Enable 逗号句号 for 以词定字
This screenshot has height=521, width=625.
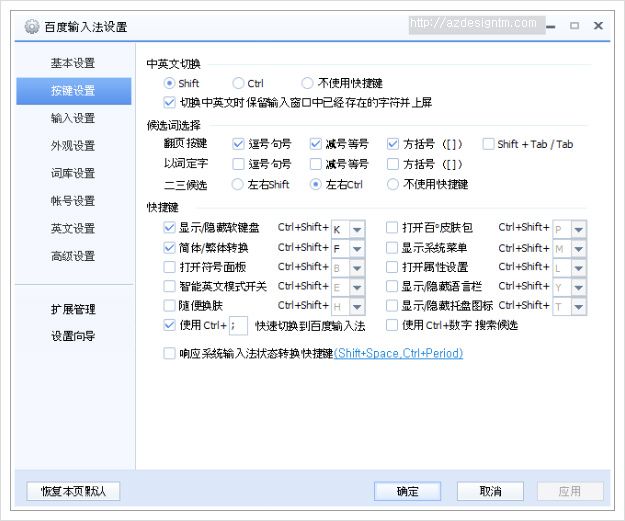(238, 164)
